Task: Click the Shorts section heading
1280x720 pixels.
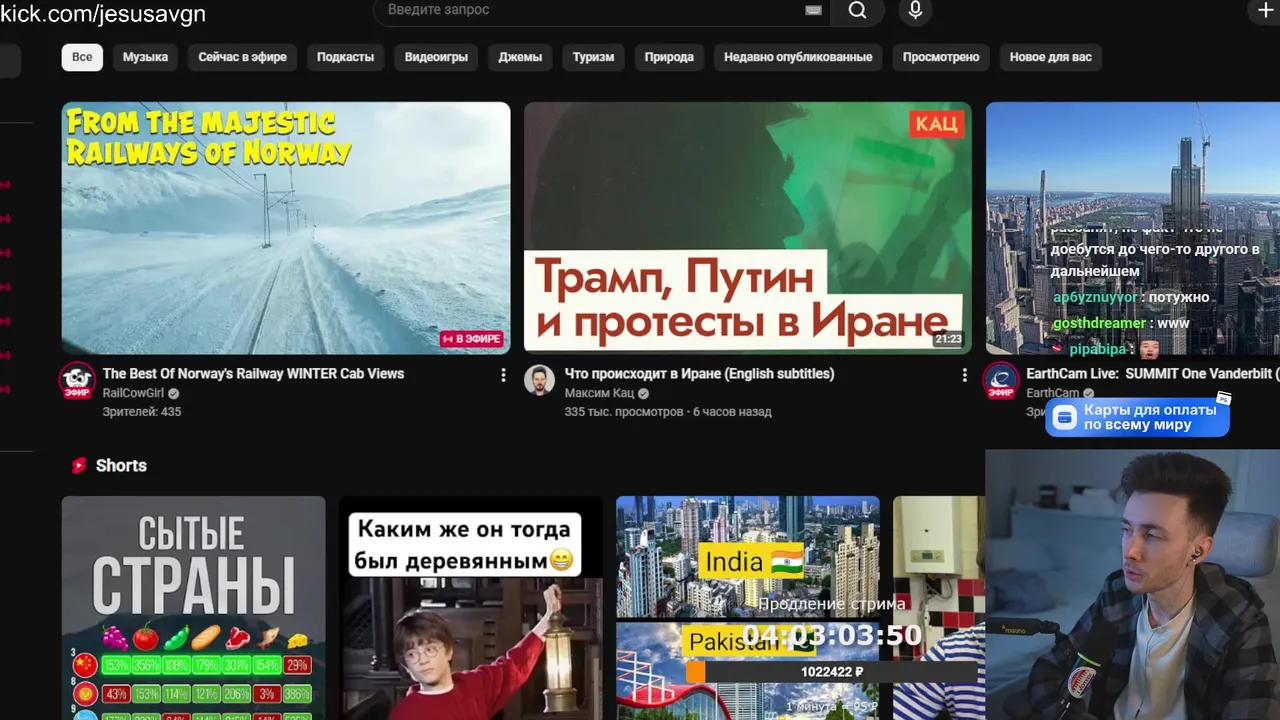Action: coord(121,465)
